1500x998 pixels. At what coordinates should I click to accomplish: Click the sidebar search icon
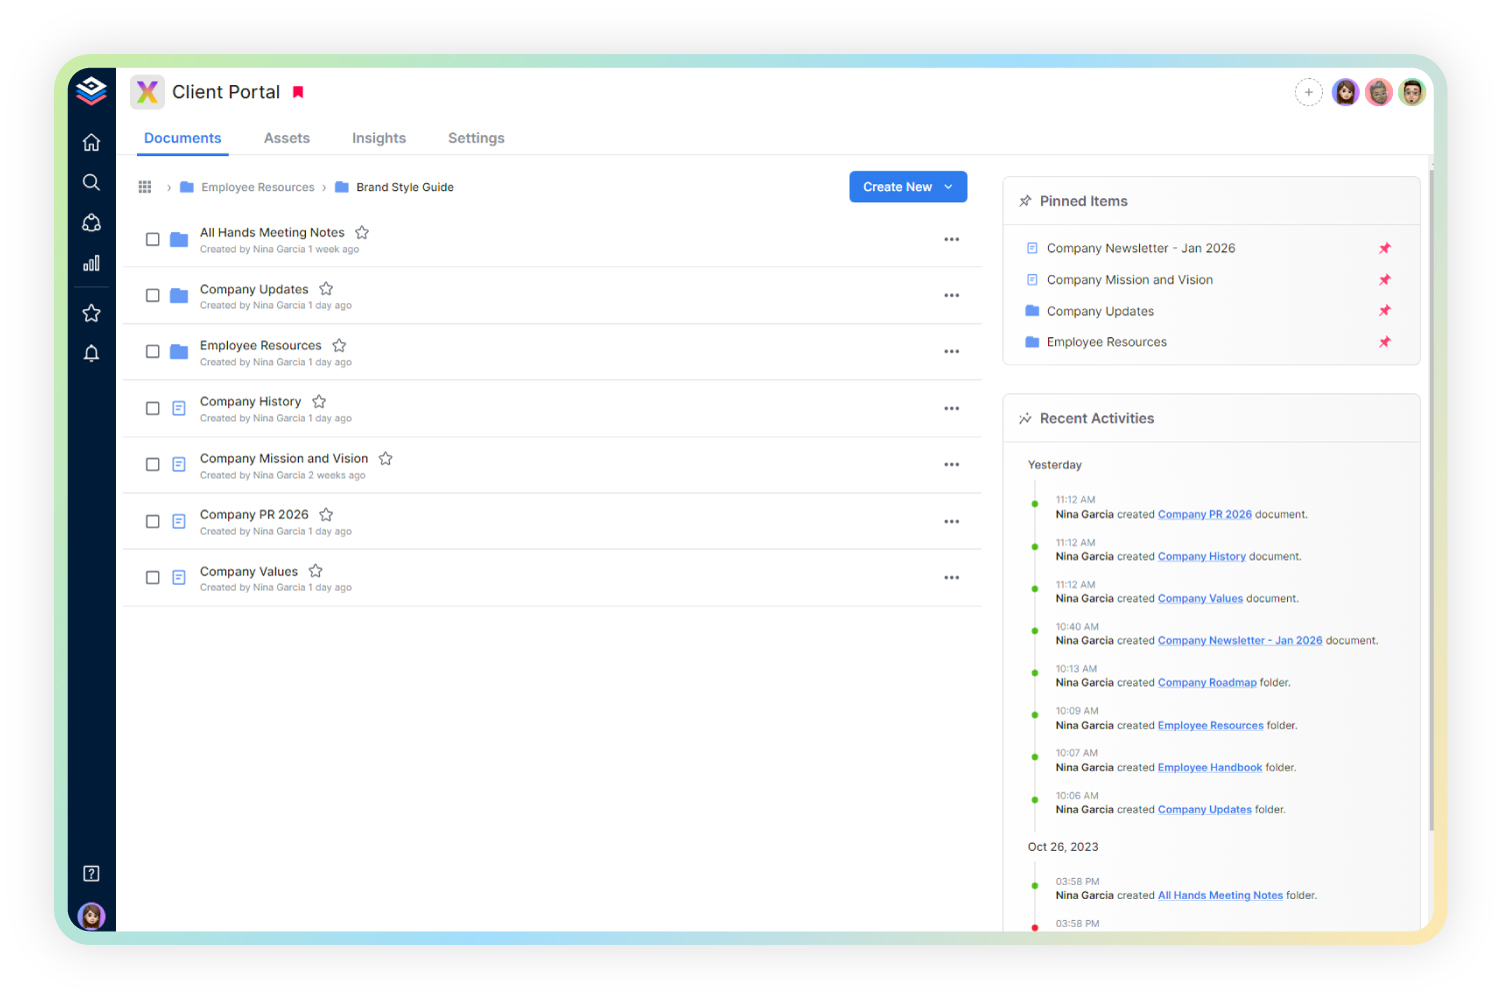pyautogui.click(x=91, y=182)
